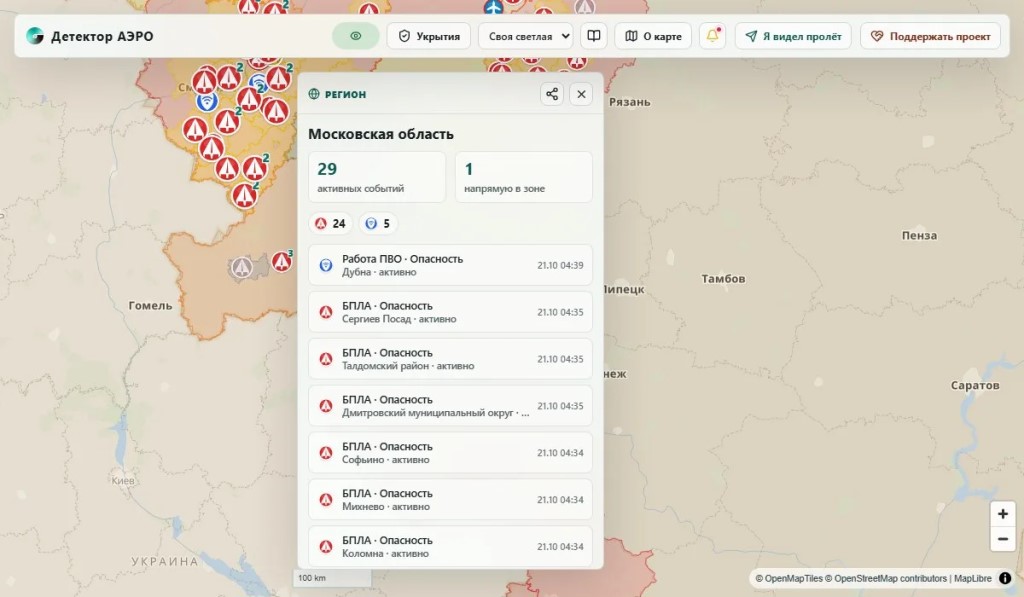Open the MapLibre attribution link

(972, 578)
